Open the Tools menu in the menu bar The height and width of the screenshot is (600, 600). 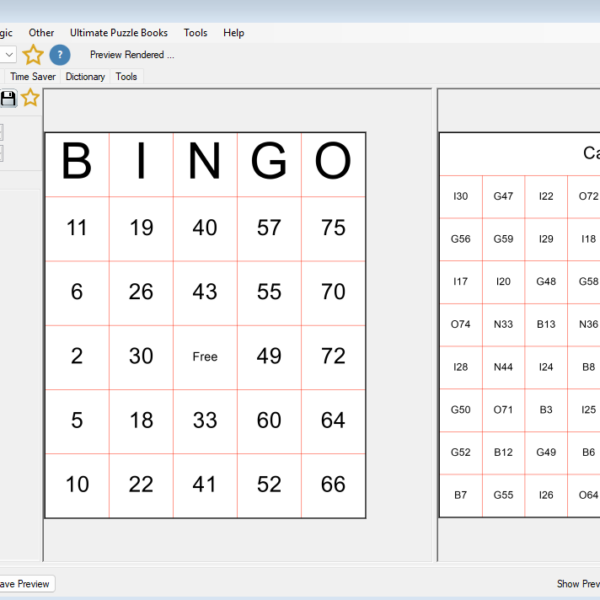196,33
